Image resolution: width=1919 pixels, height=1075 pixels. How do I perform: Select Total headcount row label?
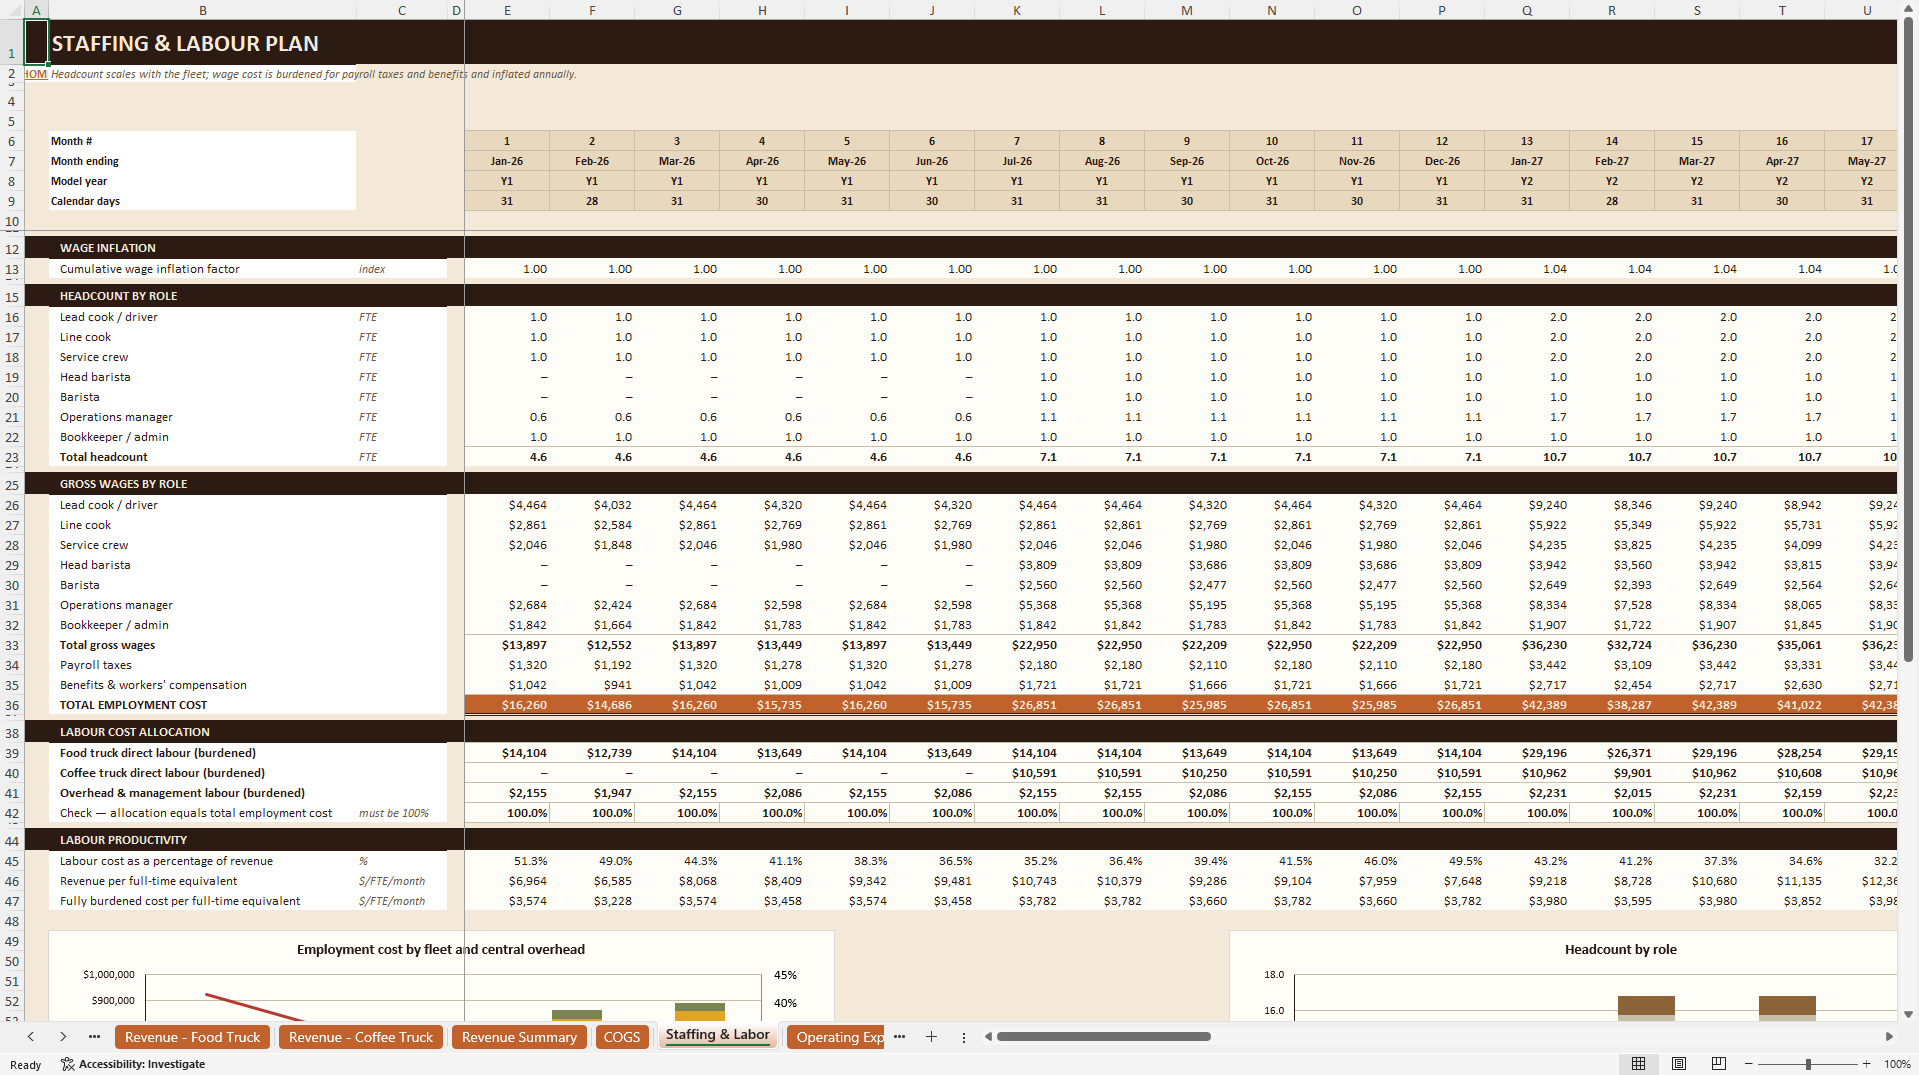point(103,457)
